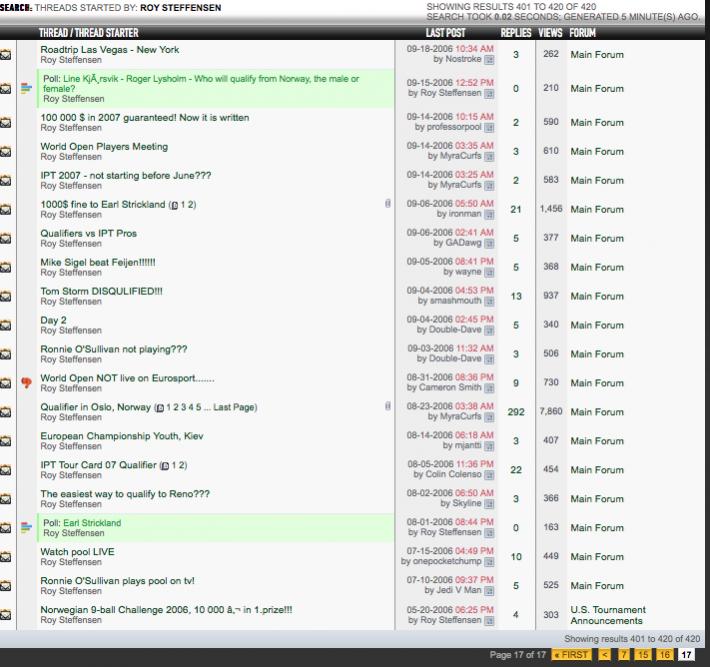This screenshot has width=710, height=667.
Task: Open Tom Storm DISQULIFIED!!! thread
Action: 101,291
